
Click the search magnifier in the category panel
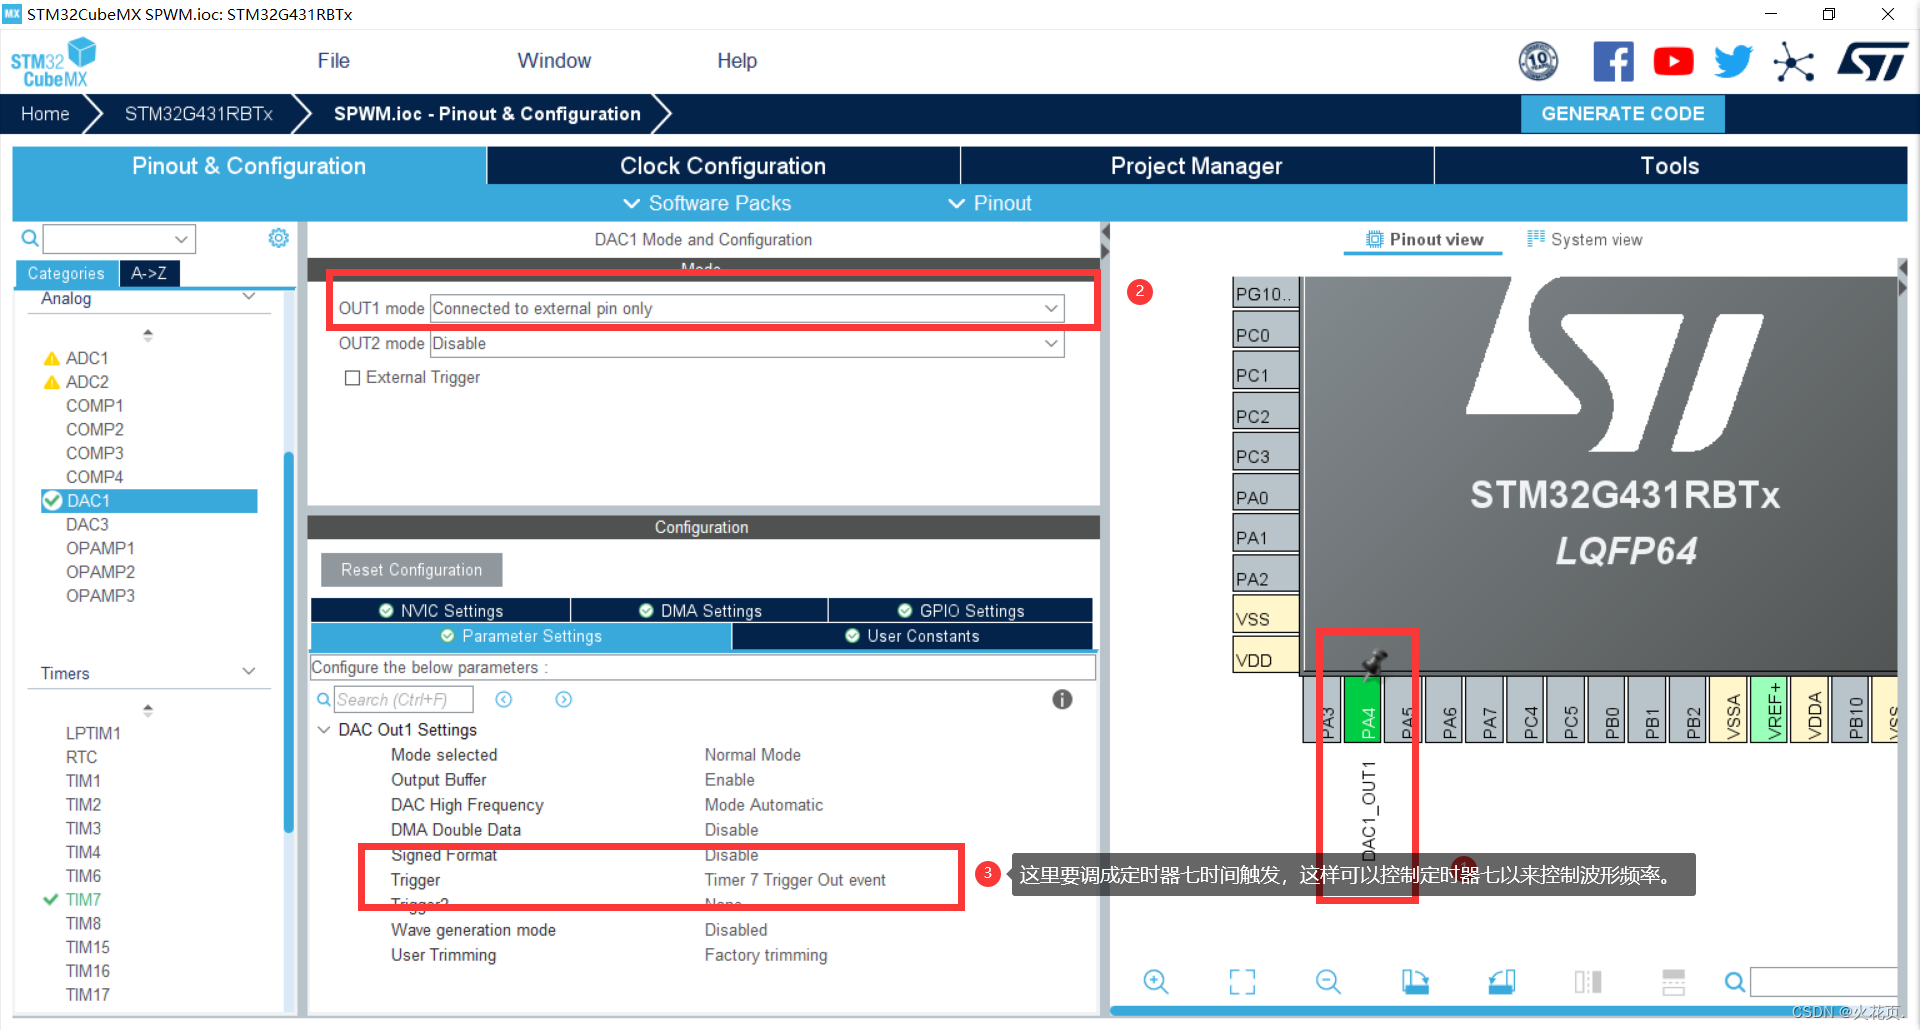[x=30, y=238]
